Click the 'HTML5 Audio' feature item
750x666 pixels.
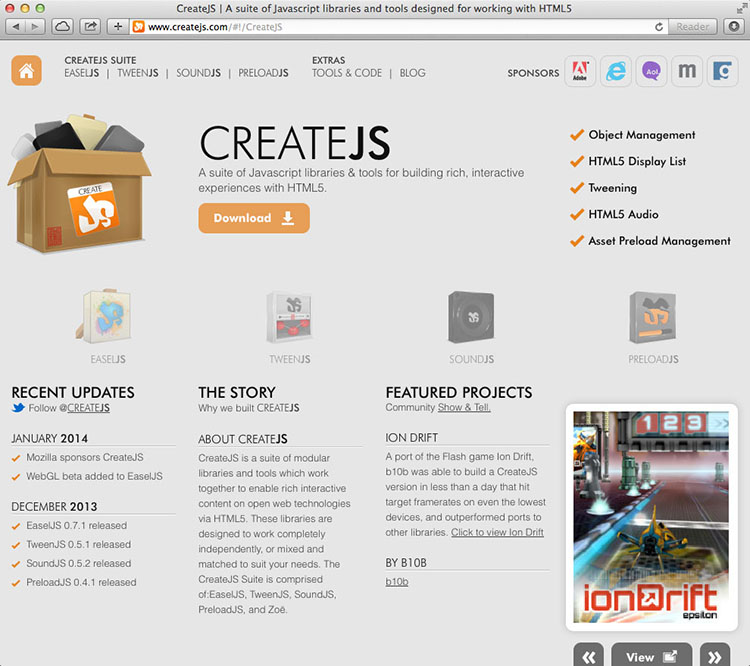623,214
